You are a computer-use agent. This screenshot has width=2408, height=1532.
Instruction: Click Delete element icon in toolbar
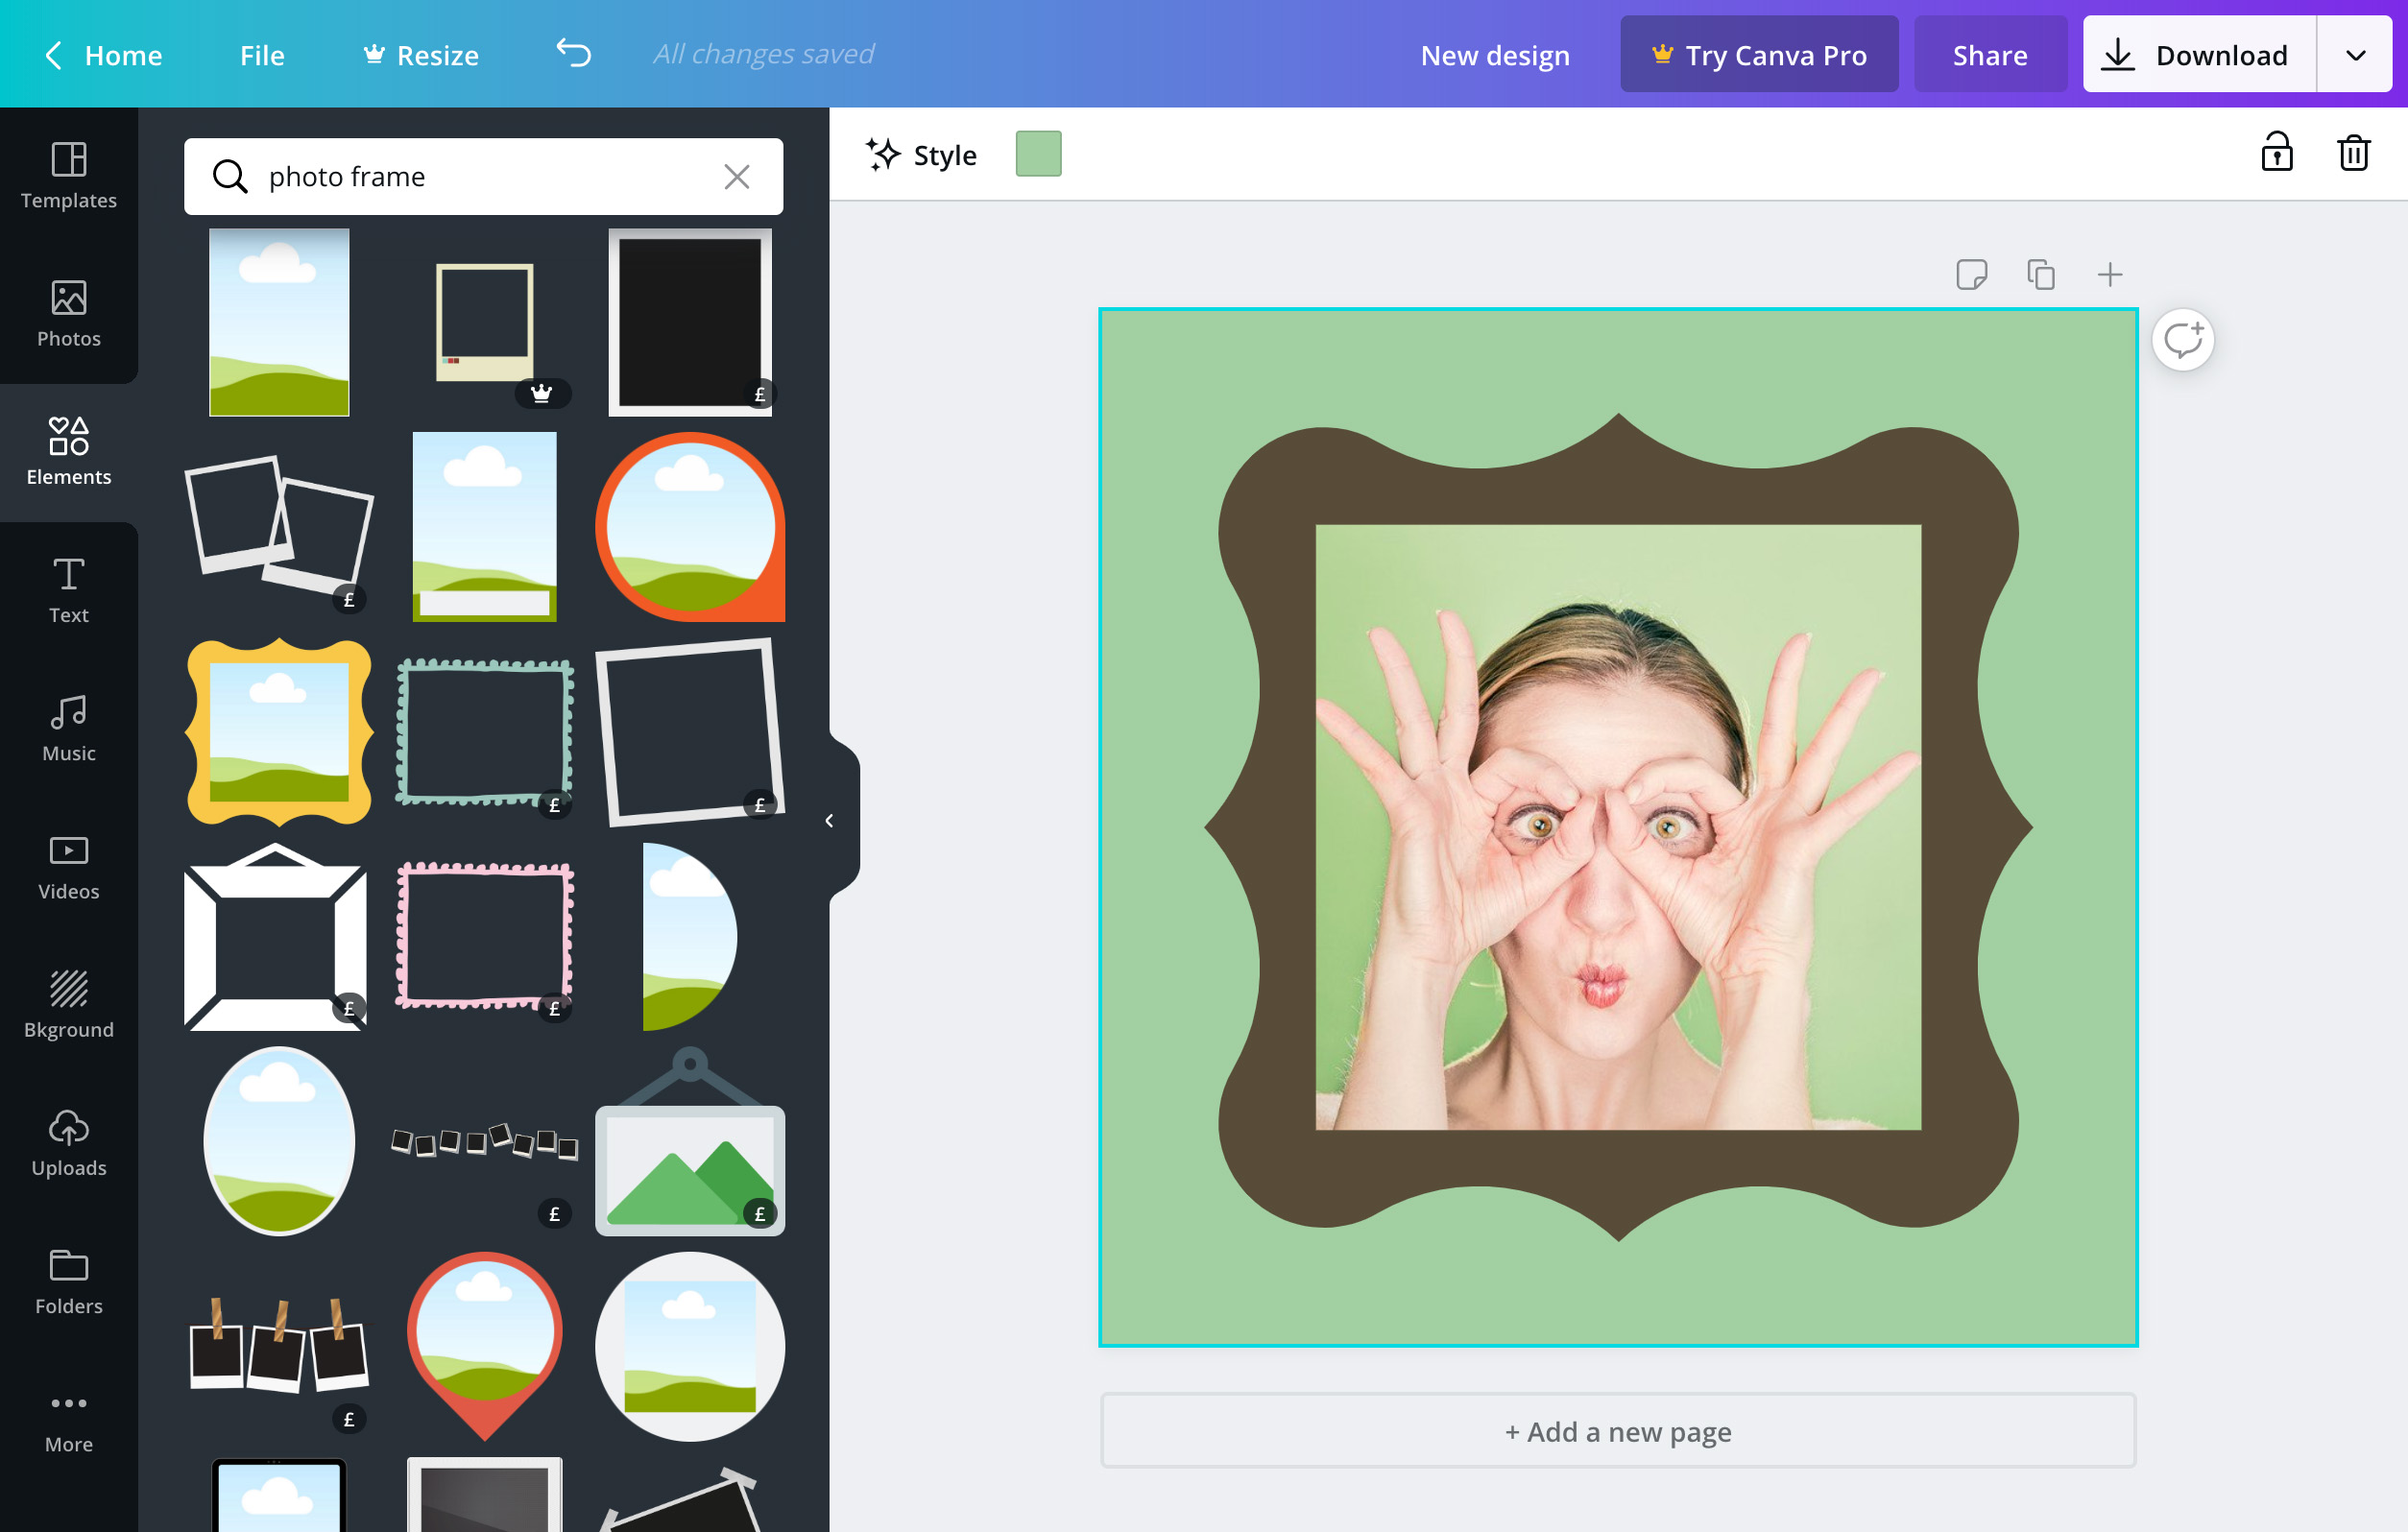[x=2353, y=155]
